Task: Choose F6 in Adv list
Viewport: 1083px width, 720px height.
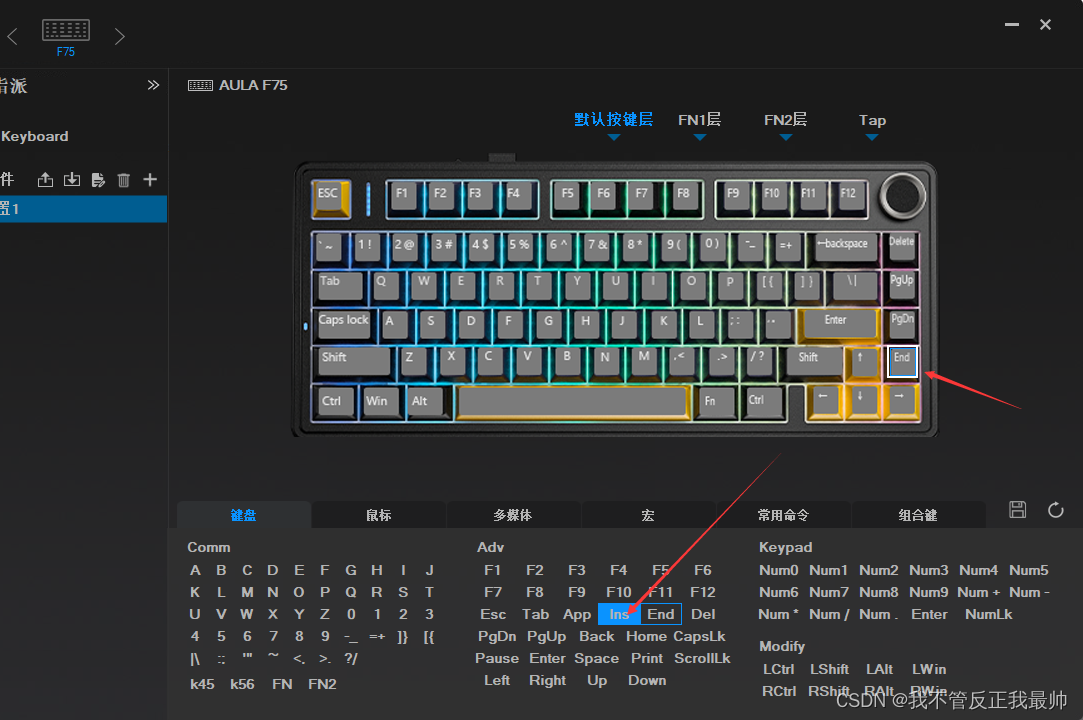Action: click(703, 570)
